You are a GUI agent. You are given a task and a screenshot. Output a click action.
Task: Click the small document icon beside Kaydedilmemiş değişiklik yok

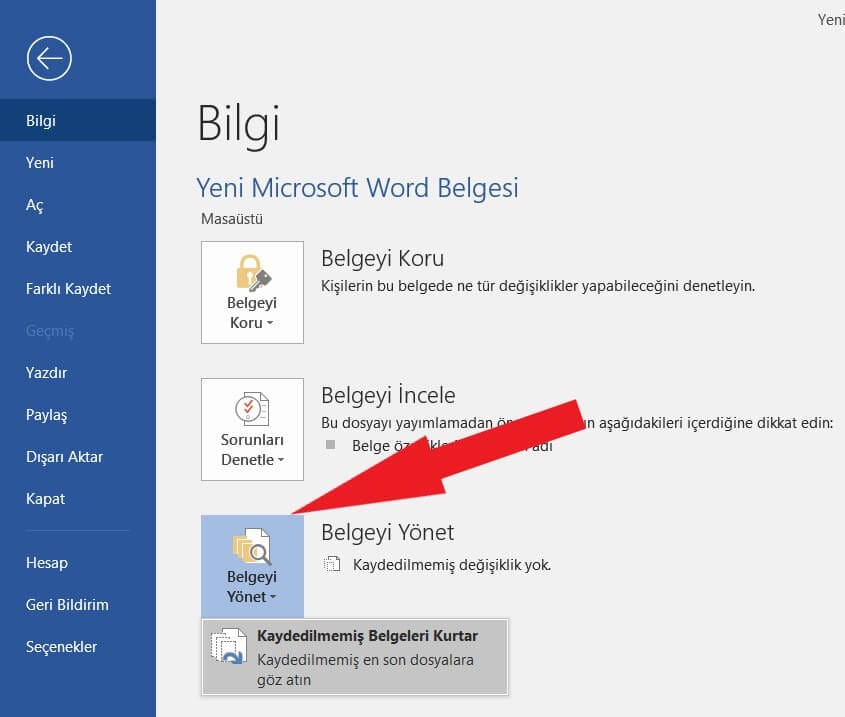pos(332,565)
